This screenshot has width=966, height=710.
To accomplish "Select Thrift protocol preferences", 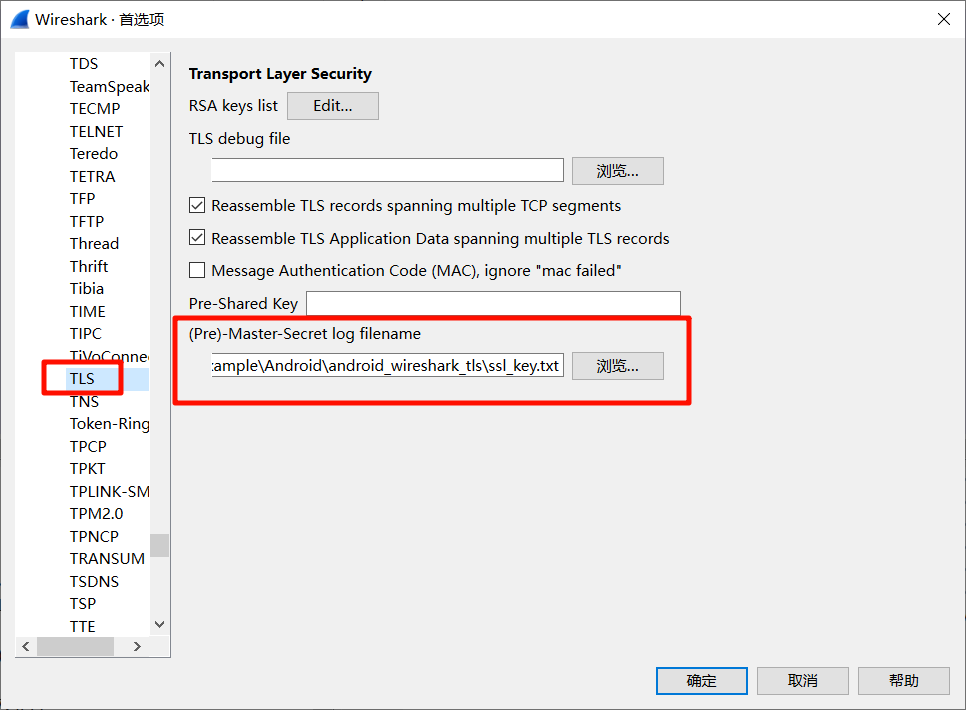I will [x=89, y=266].
